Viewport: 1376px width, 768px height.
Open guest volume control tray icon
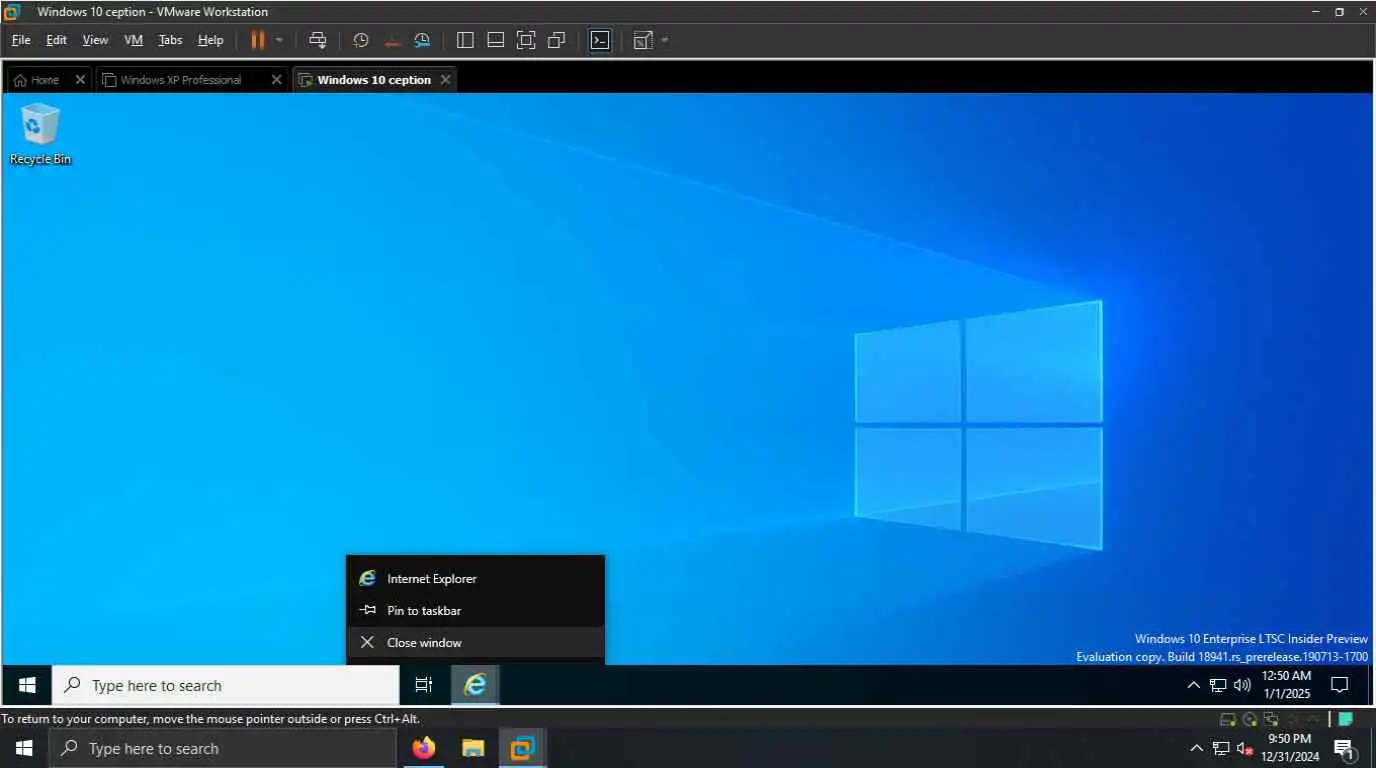(x=1243, y=685)
